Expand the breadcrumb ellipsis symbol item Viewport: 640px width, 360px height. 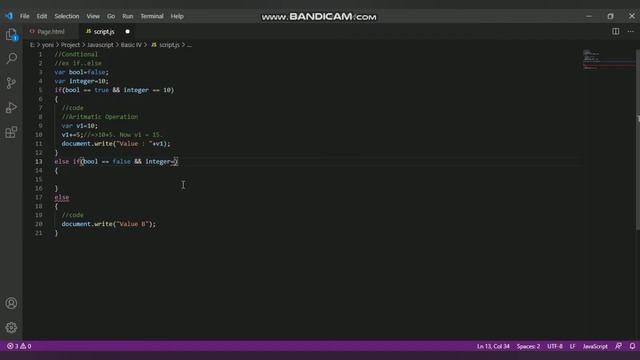189,45
